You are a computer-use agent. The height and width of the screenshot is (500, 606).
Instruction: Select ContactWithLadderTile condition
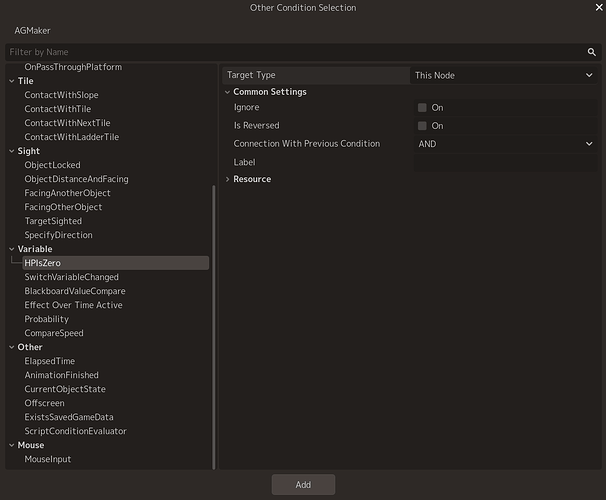pyautogui.click(x=72, y=137)
